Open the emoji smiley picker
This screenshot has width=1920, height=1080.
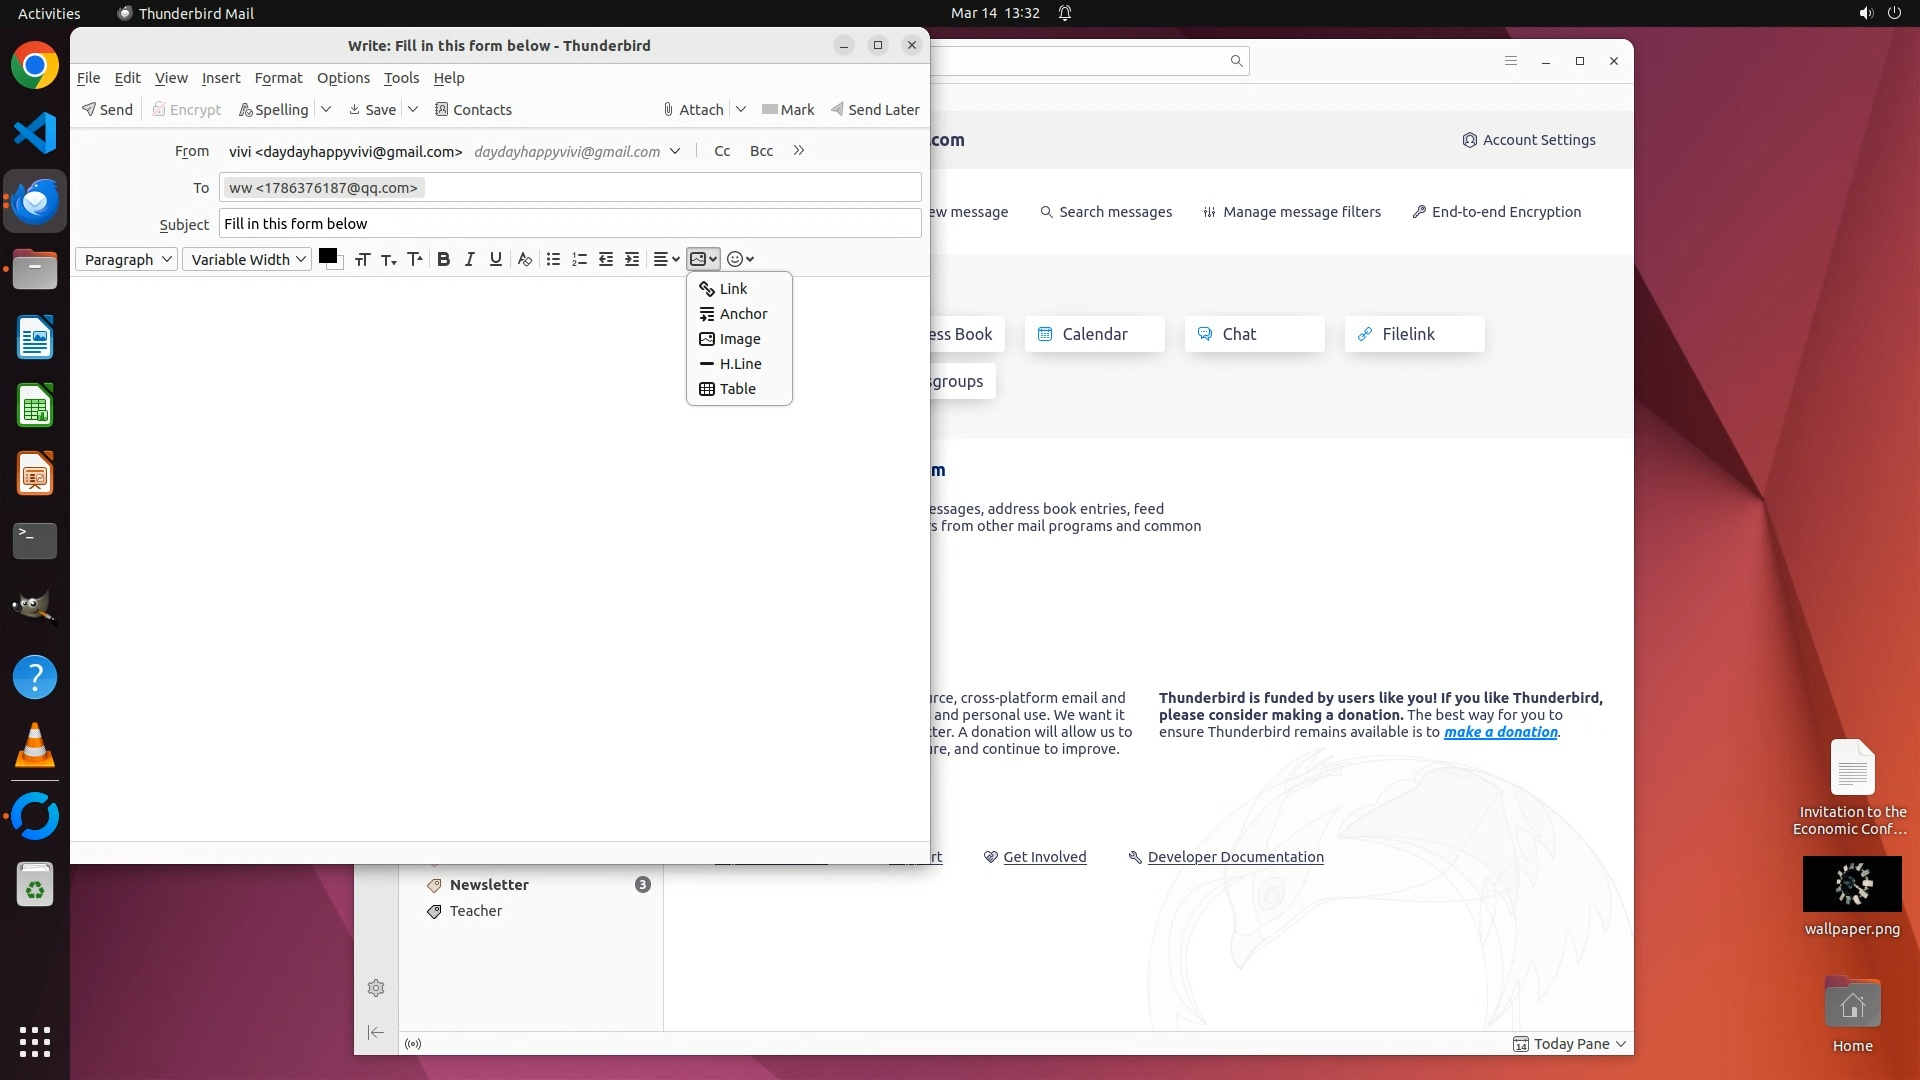(x=740, y=259)
